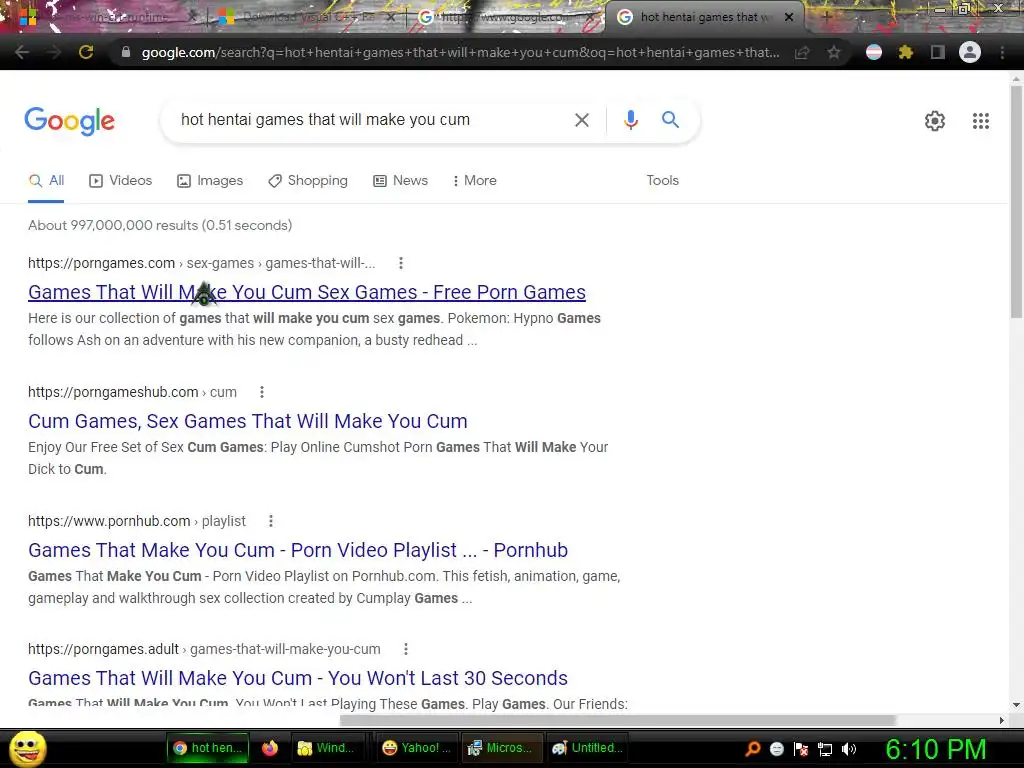Click the browser forward arrow
This screenshot has width=1024, height=768.
pos(54,52)
